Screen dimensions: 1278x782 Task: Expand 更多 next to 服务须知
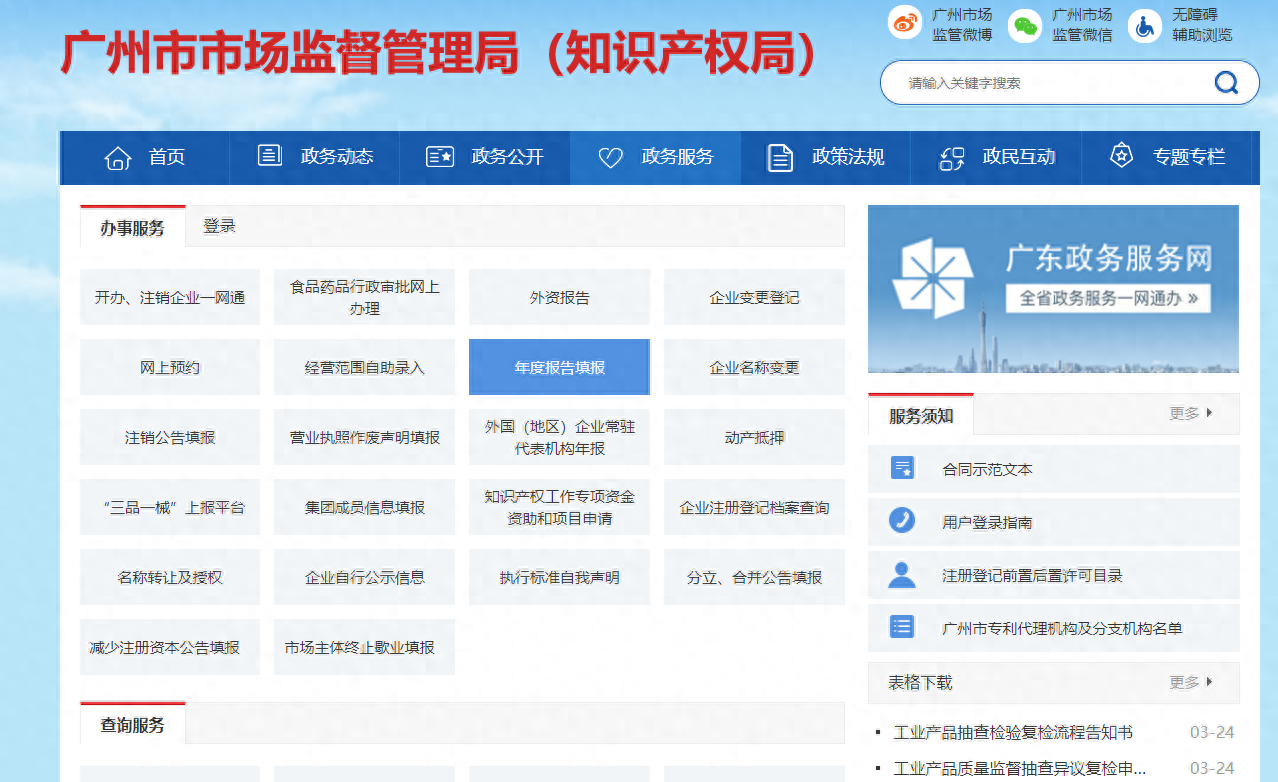pos(1190,413)
